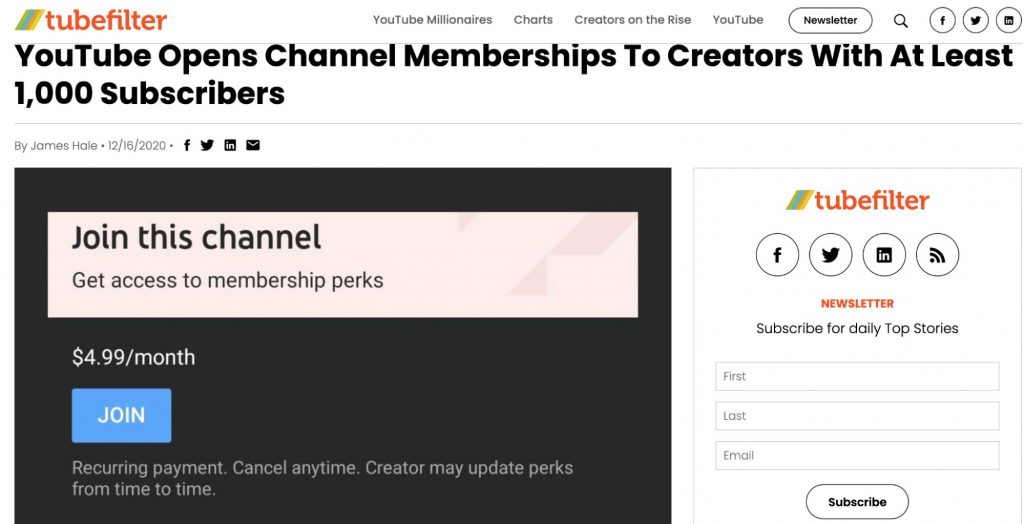Image resolution: width=1024 pixels, height=524 pixels.
Task: Click the Twitter icon in the top header
Action: point(975,20)
